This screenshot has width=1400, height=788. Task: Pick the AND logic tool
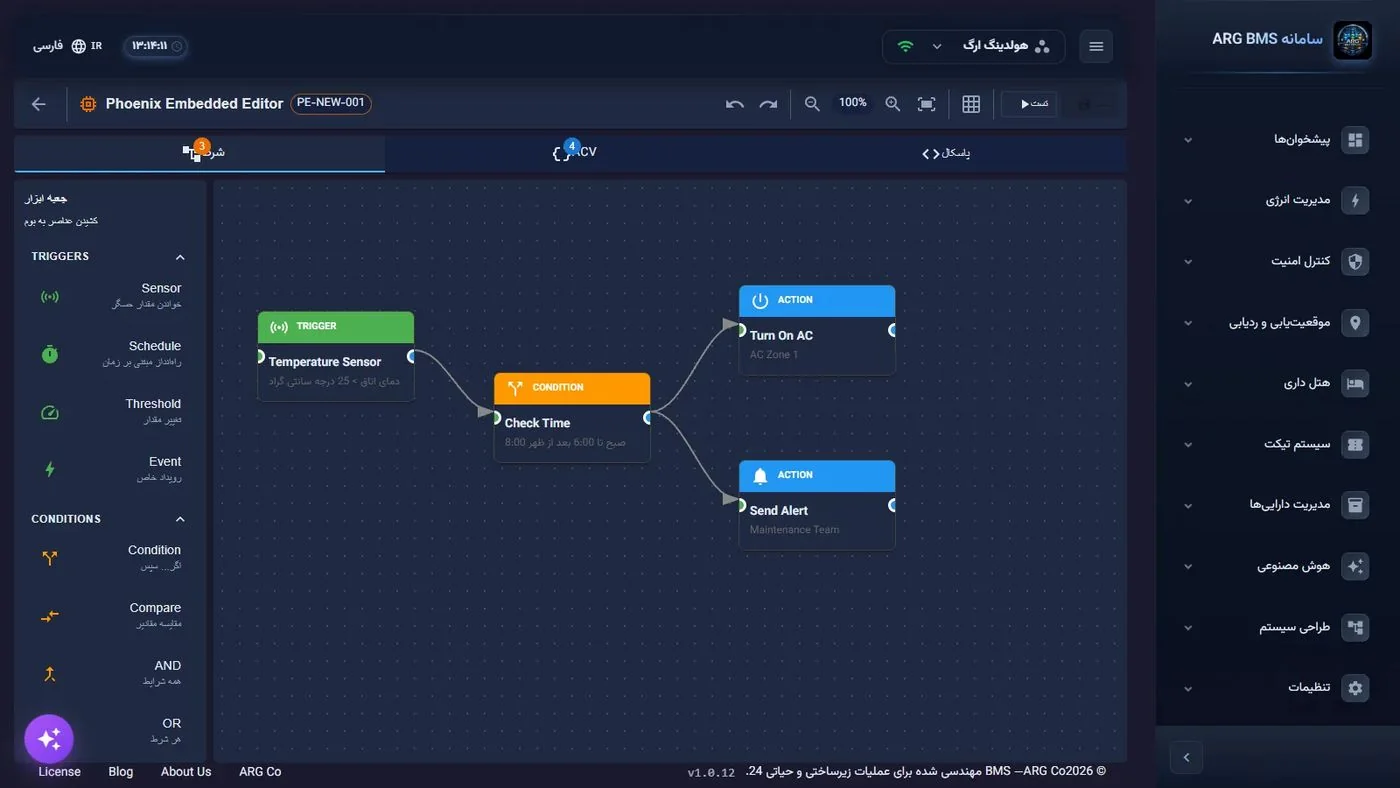pos(110,674)
